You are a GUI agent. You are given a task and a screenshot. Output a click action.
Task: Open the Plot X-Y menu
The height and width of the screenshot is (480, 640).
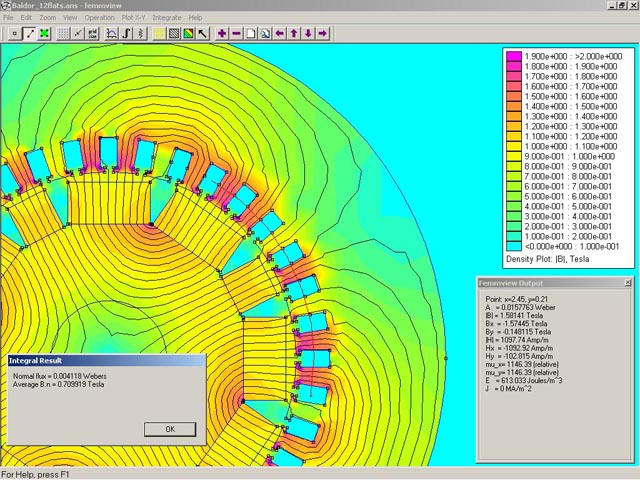[133, 18]
